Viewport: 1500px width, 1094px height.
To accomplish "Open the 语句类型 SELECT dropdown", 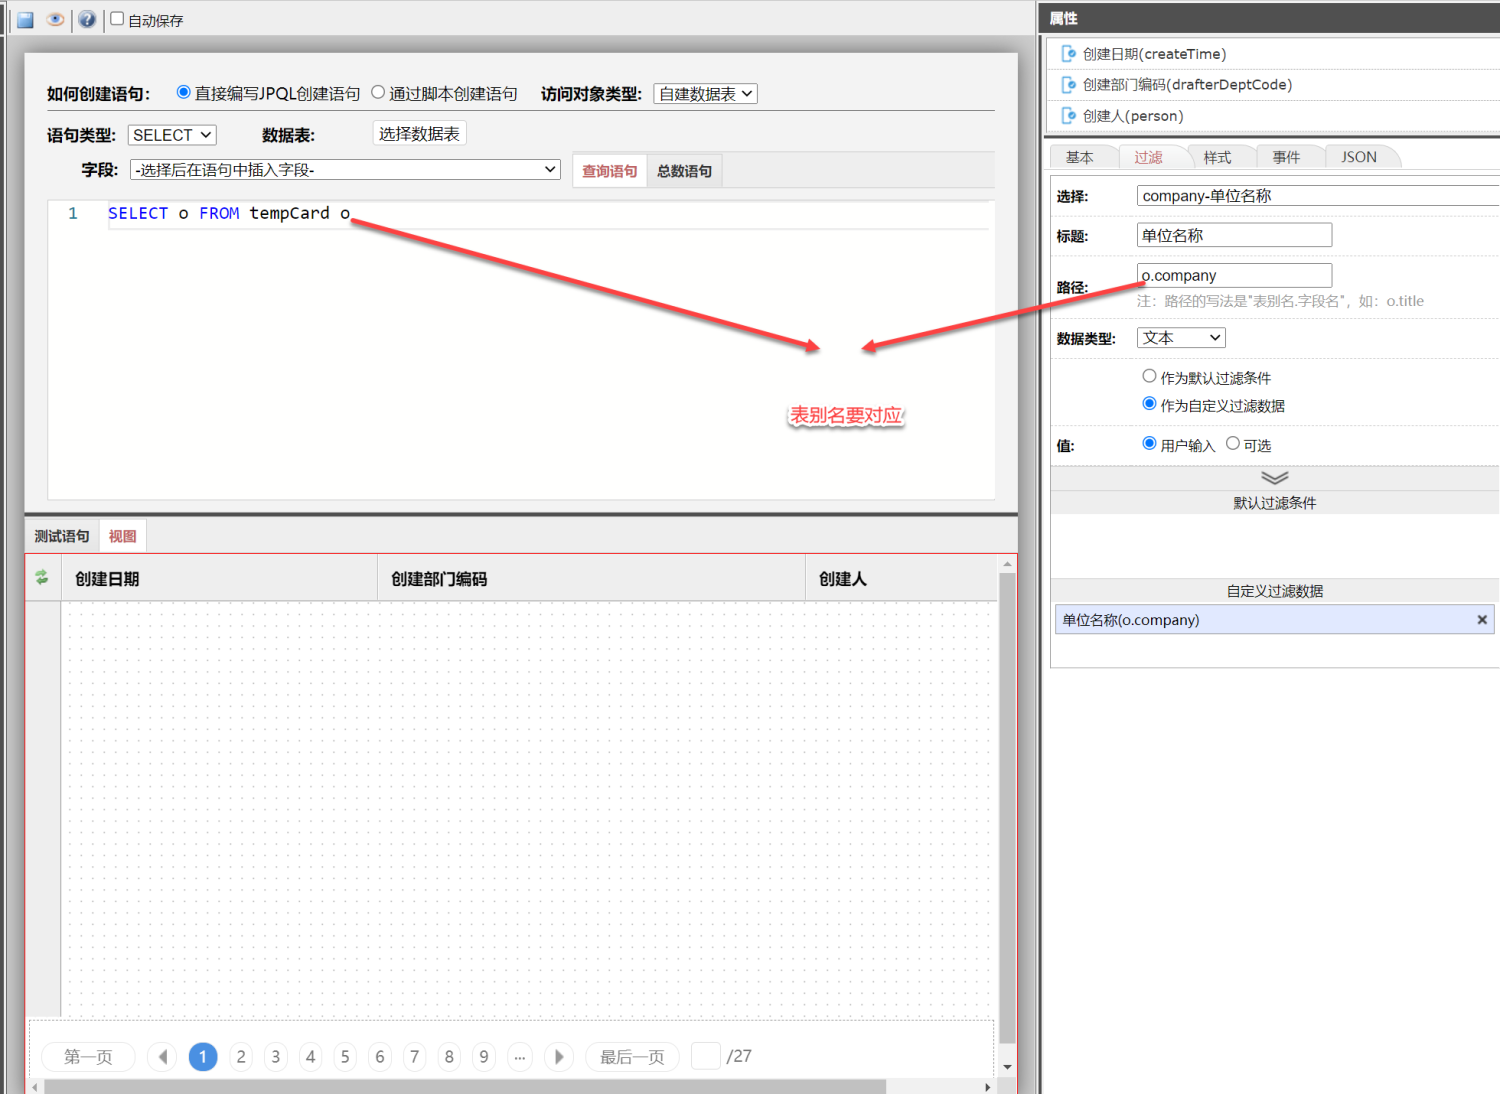I will pyautogui.click(x=172, y=135).
